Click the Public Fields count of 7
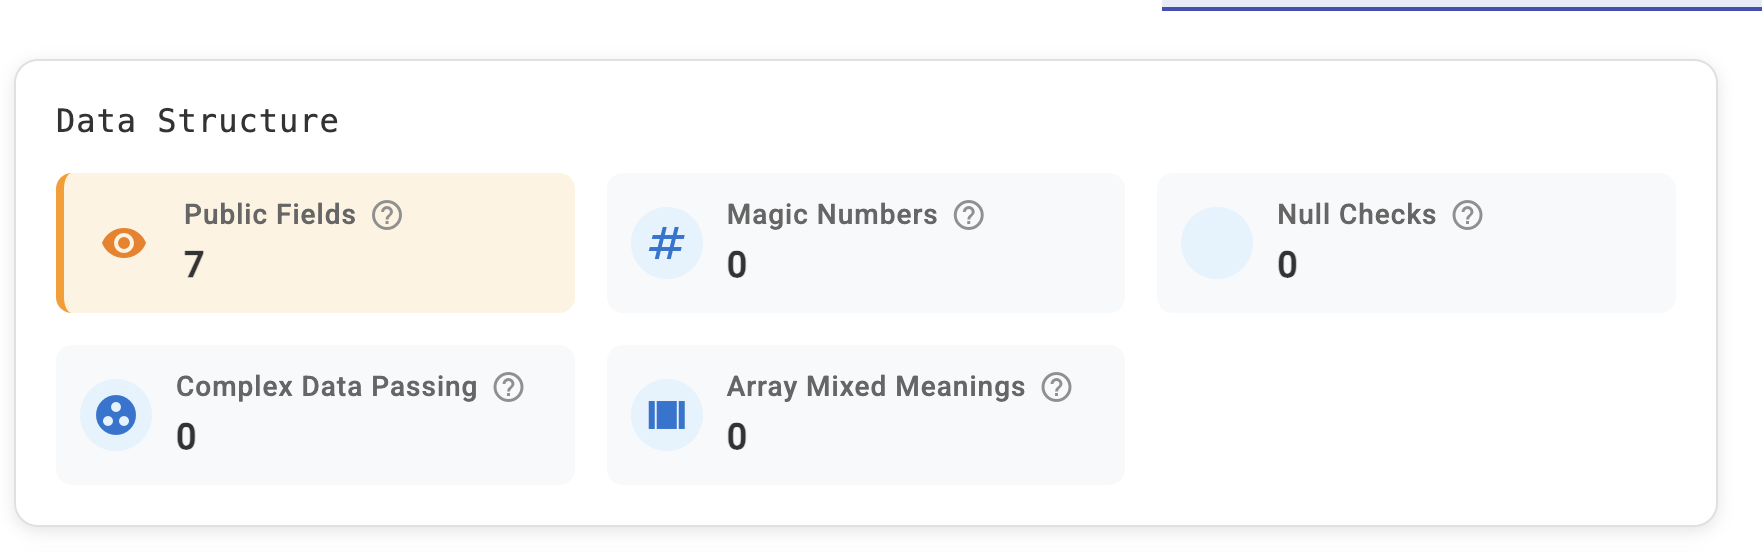This screenshot has width=1762, height=552. click(x=194, y=265)
